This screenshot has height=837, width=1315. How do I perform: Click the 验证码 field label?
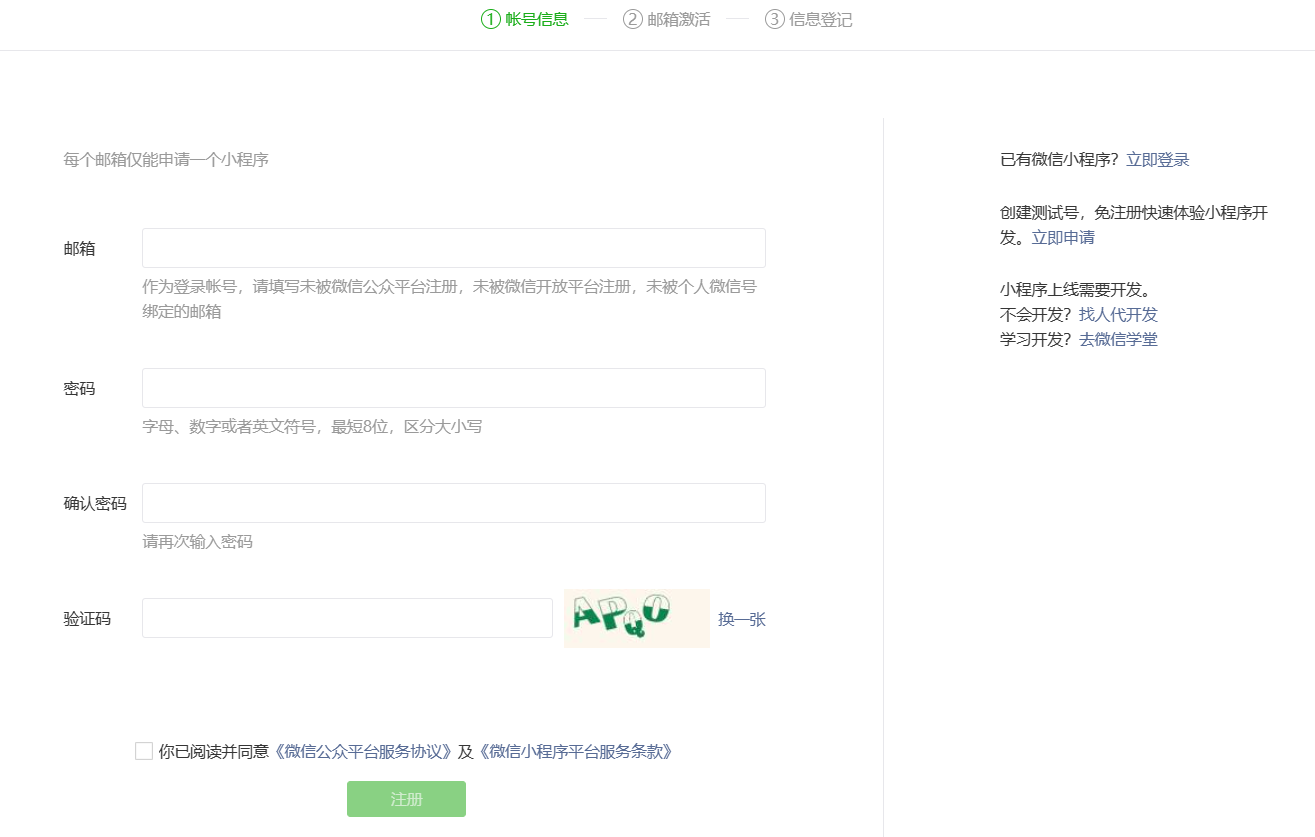pyautogui.click(x=87, y=619)
